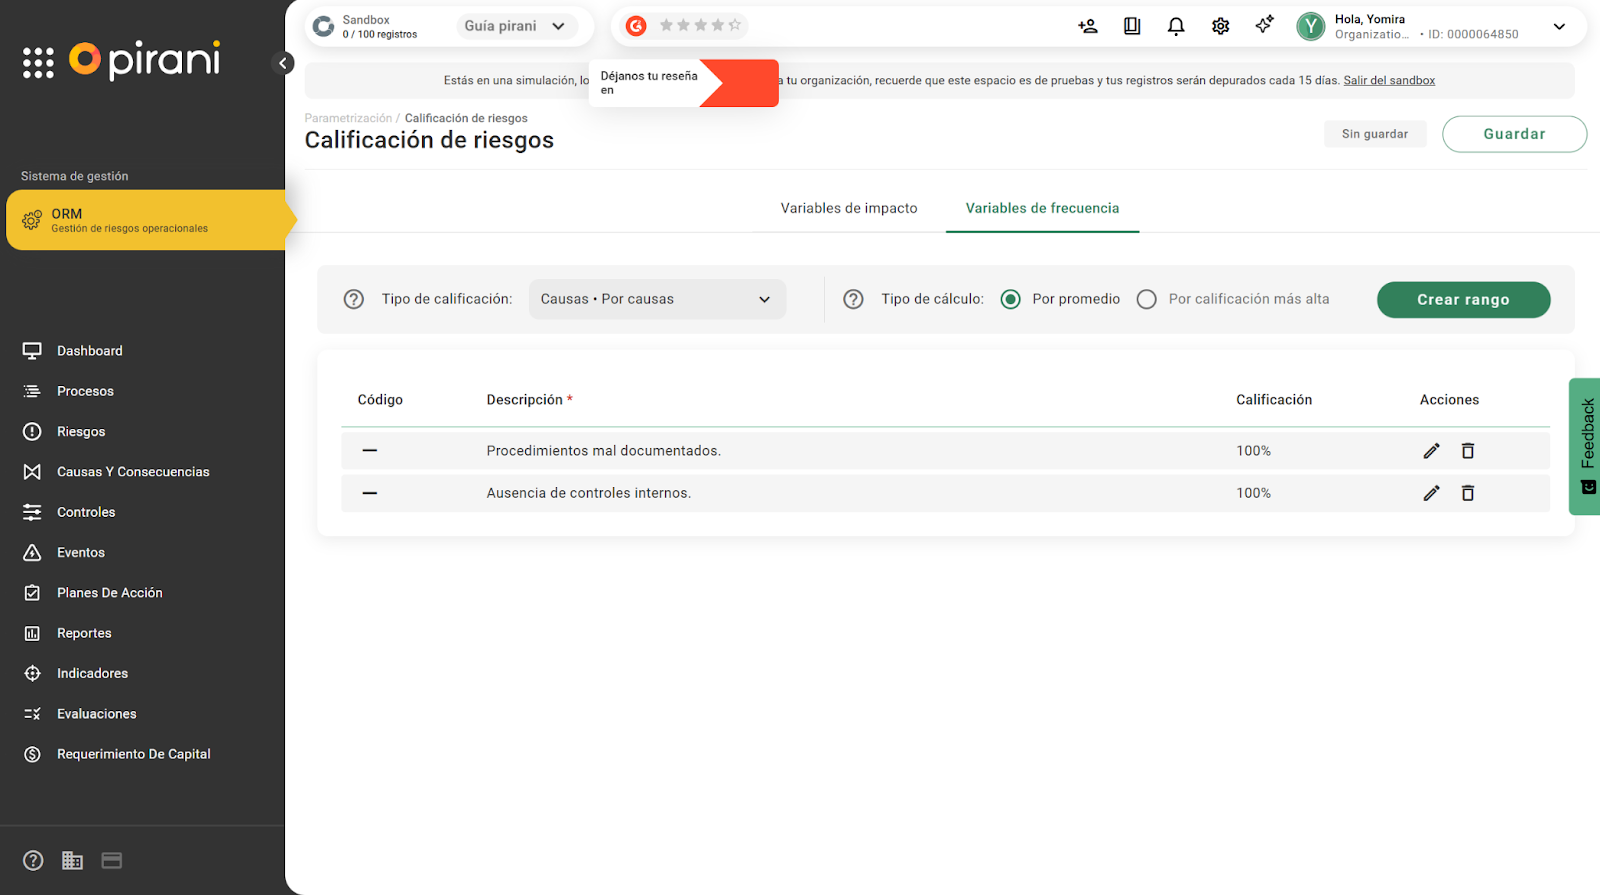Select 'Por promedio' calculation option
The width and height of the screenshot is (1600, 895).
tap(1011, 299)
